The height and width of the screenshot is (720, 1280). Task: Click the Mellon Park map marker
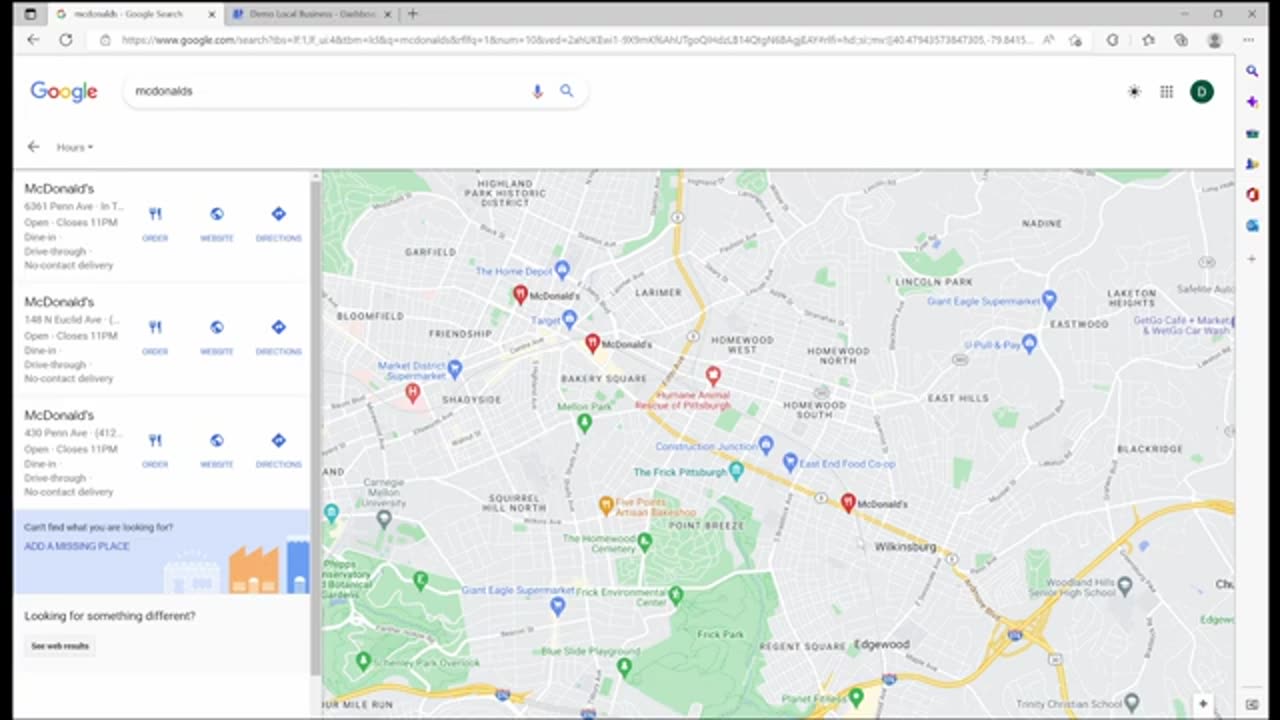tap(585, 422)
